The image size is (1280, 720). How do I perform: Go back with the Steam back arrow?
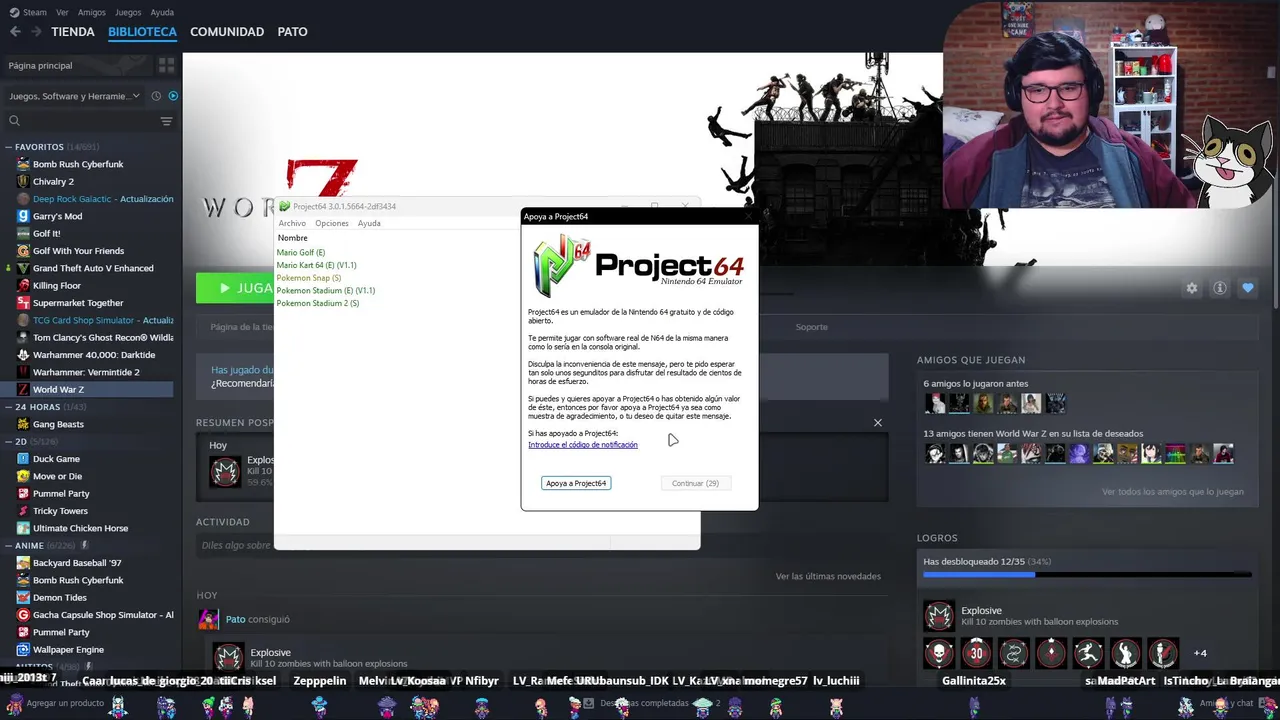click(x=15, y=32)
